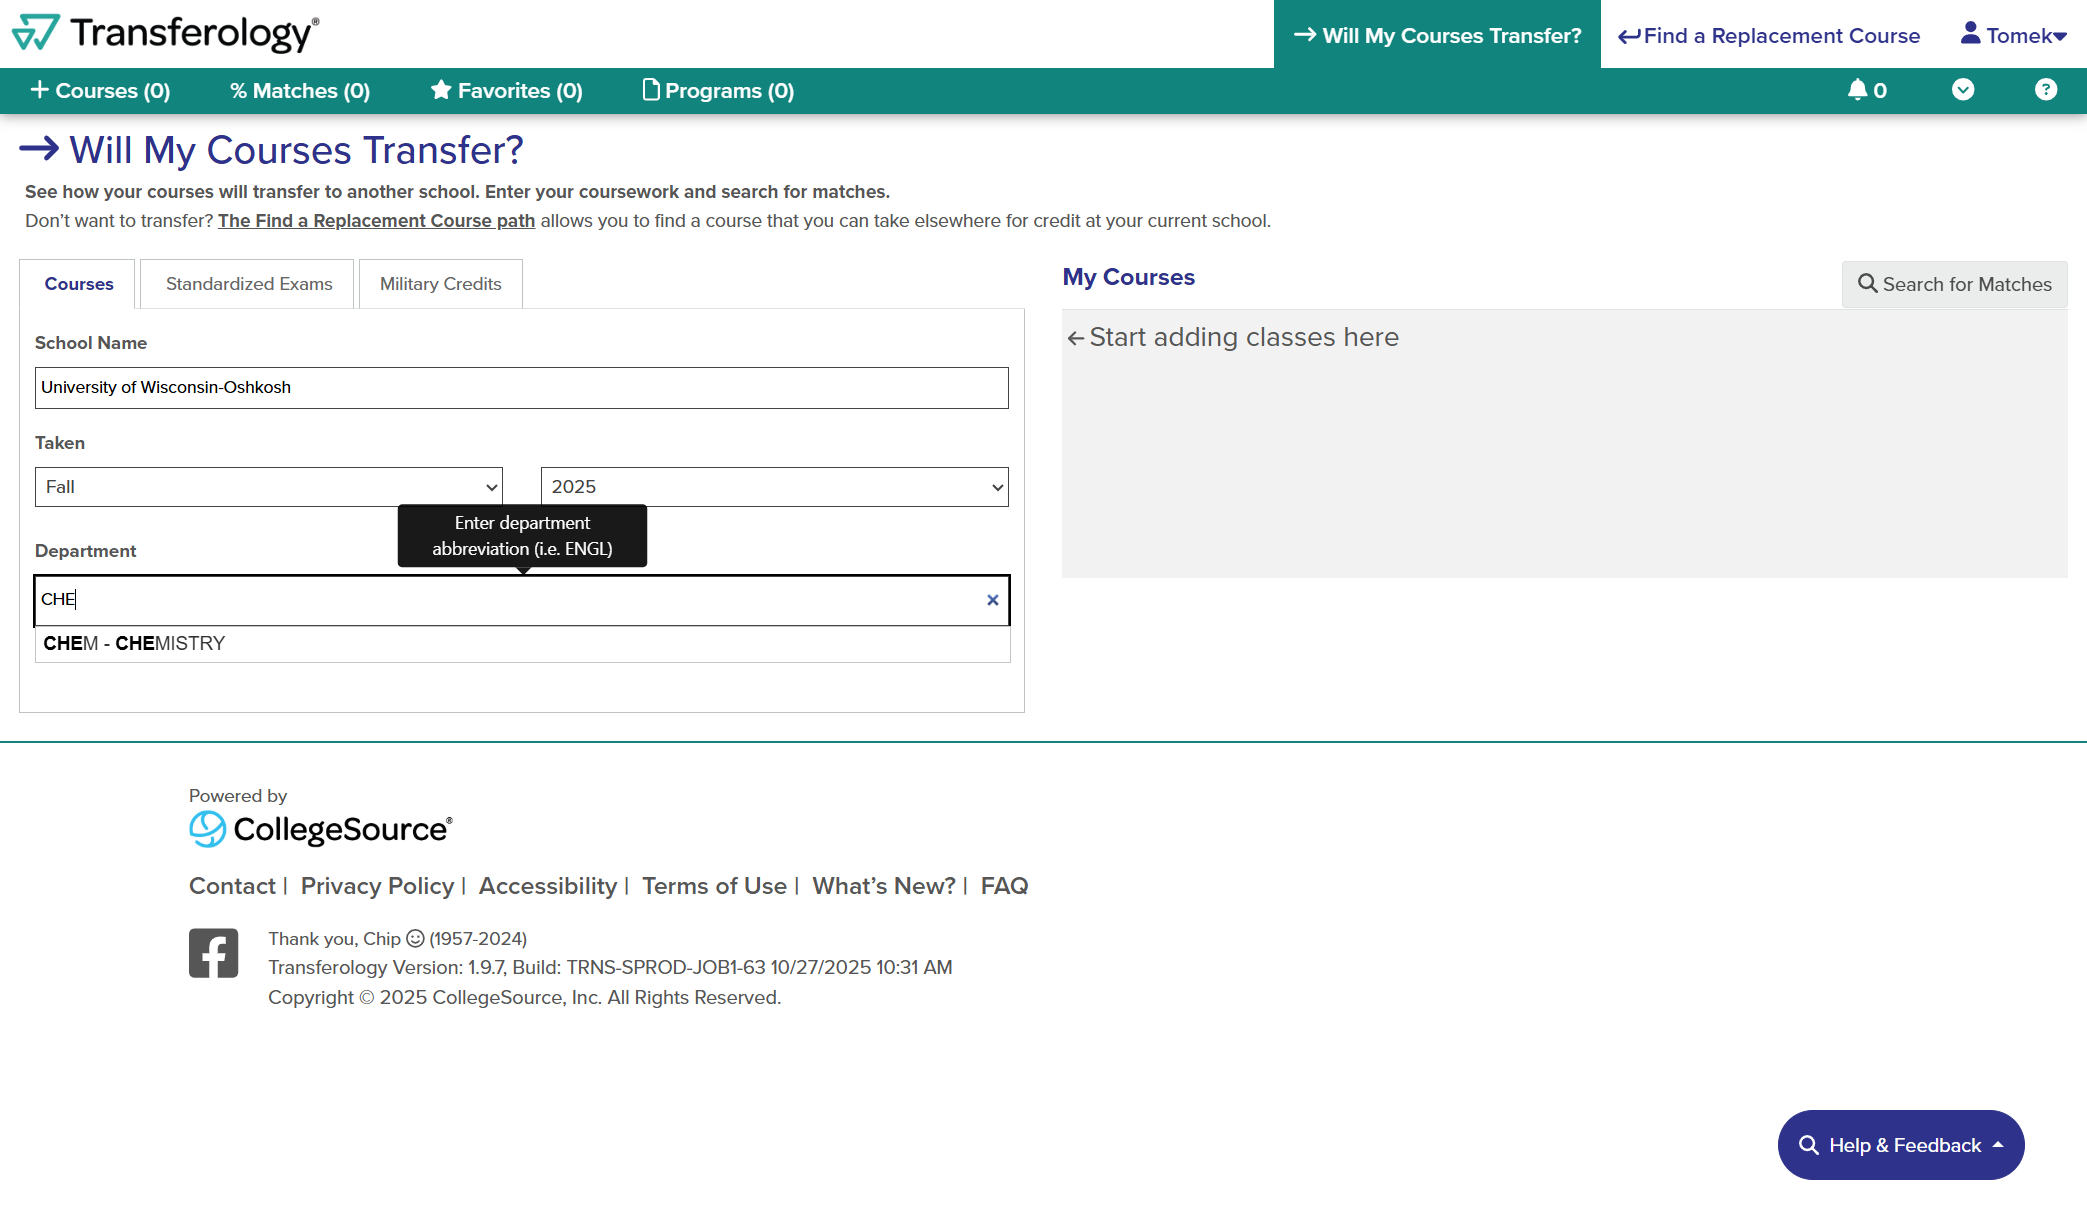Follow The Find a Replacement Course path link
2087x1229 pixels.
[x=376, y=221]
